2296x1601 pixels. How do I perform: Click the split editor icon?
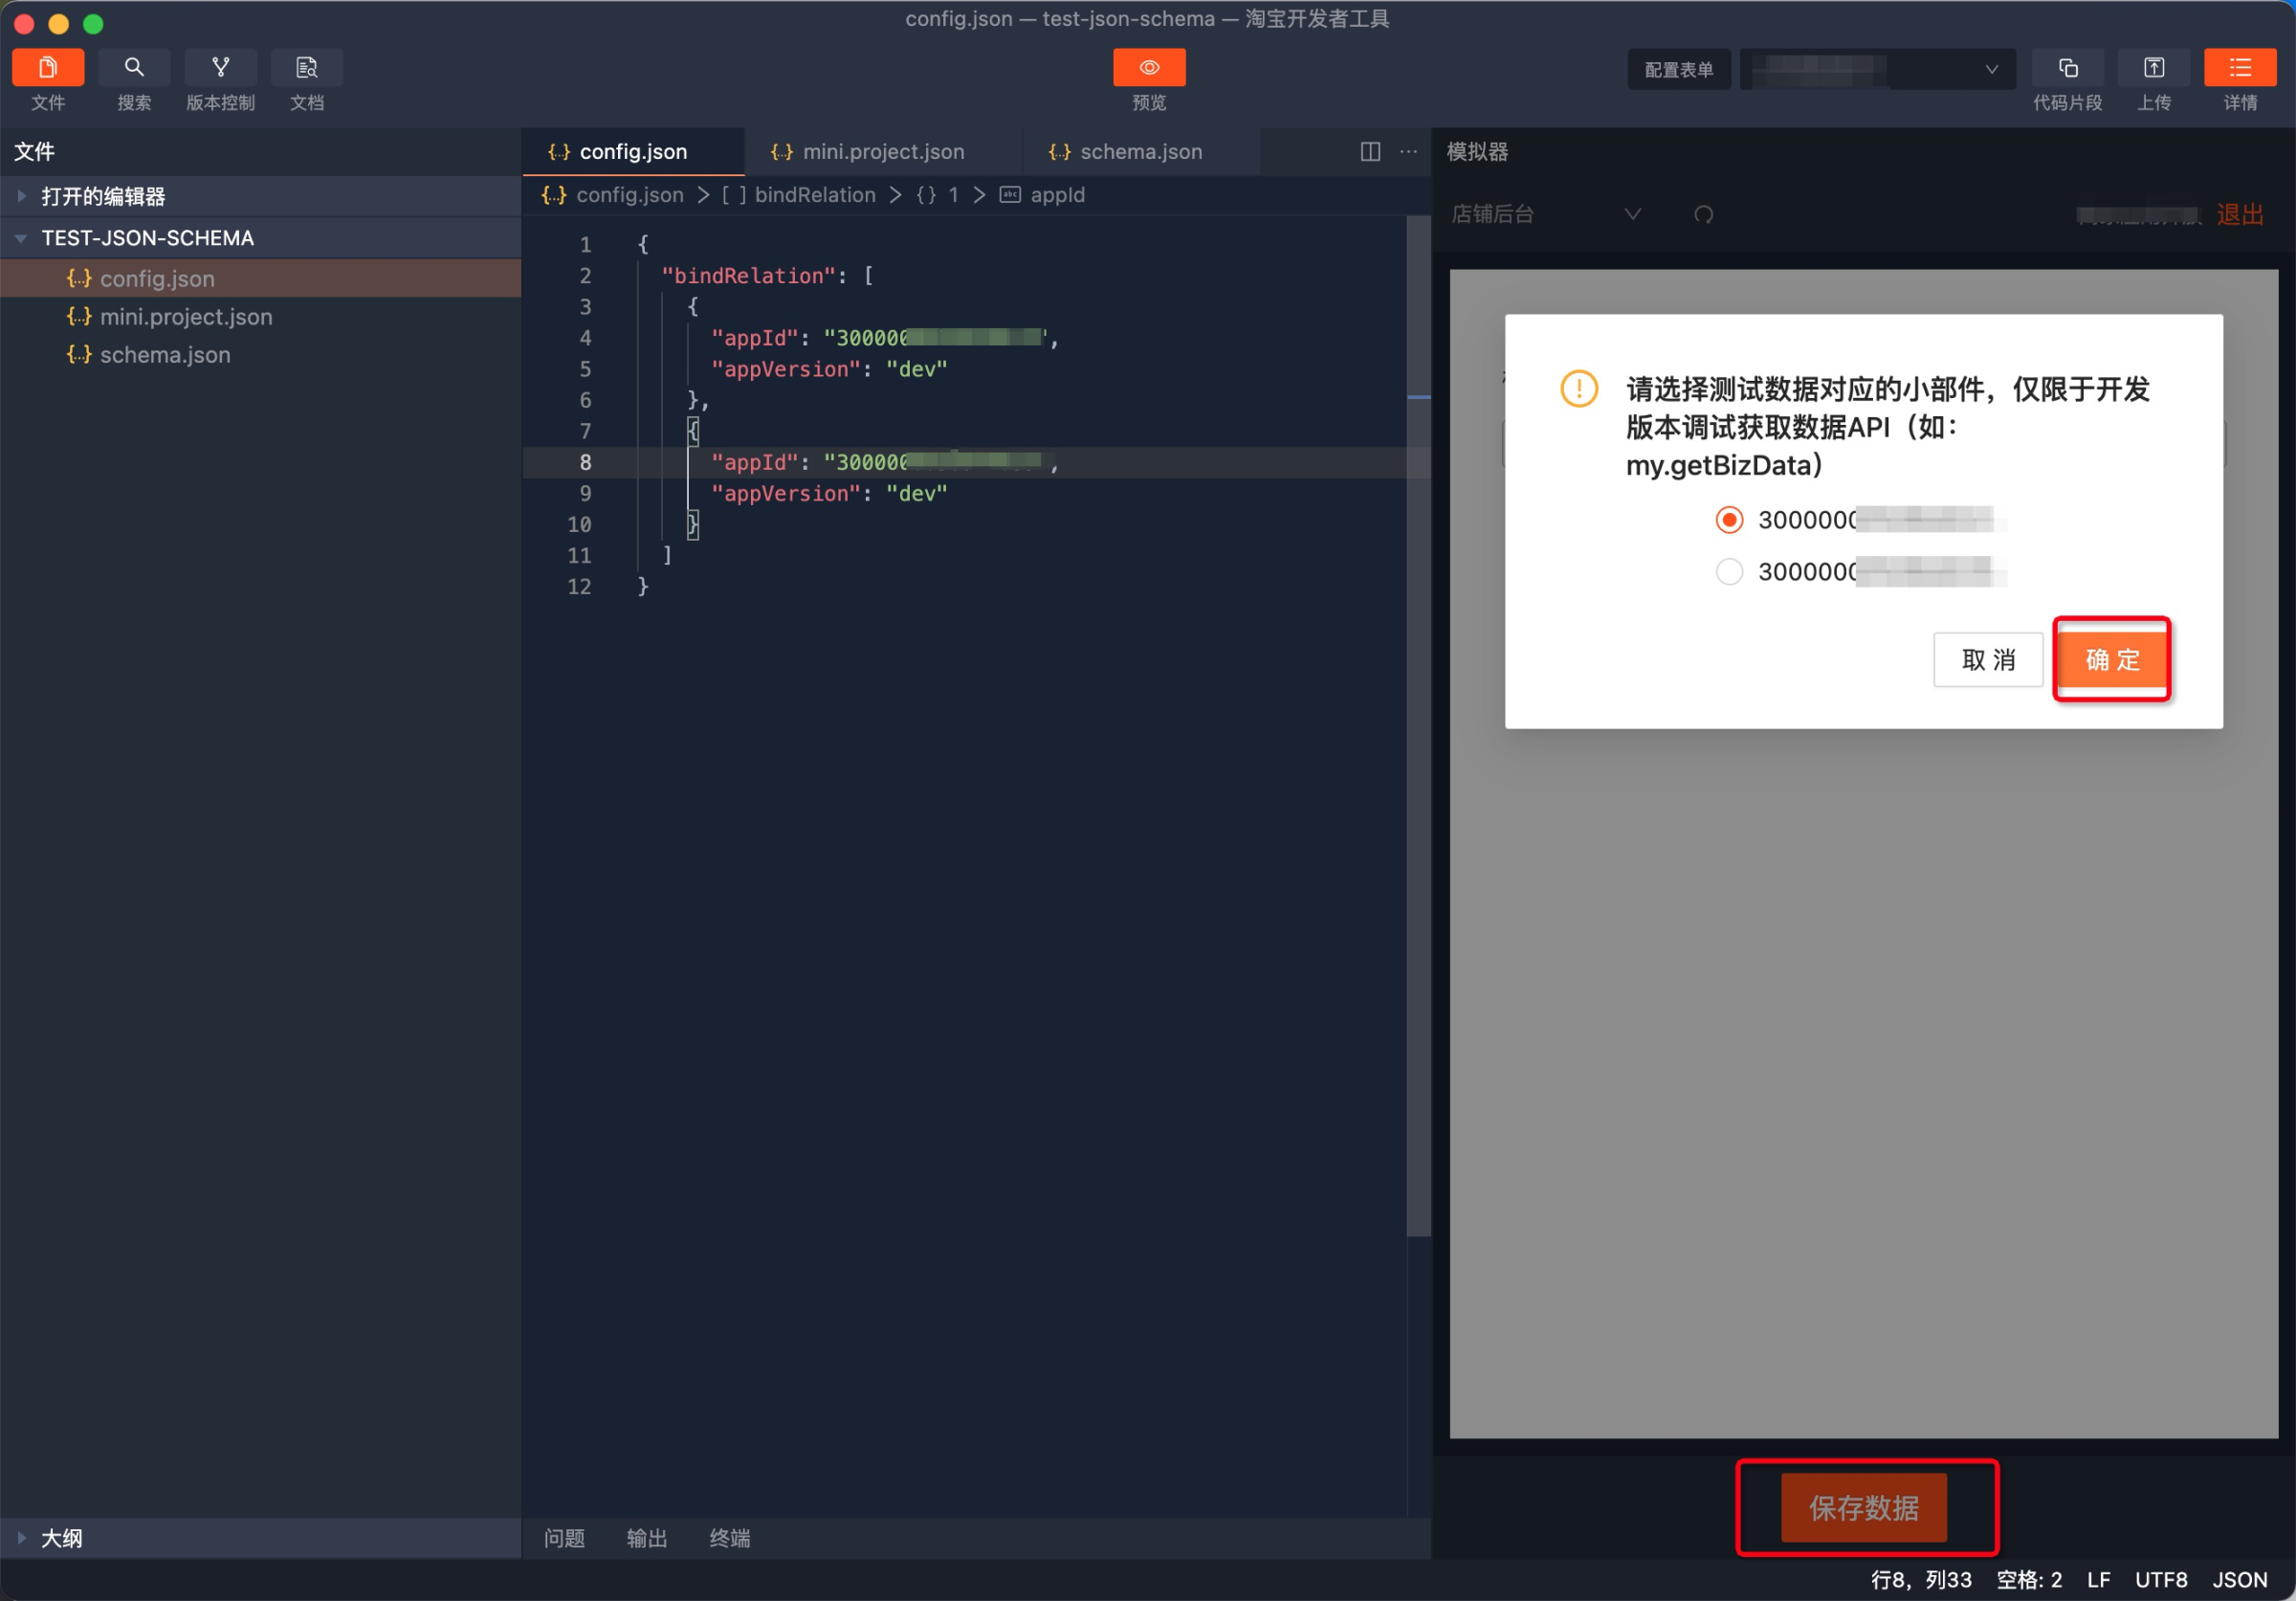[x=1370, y=151]
